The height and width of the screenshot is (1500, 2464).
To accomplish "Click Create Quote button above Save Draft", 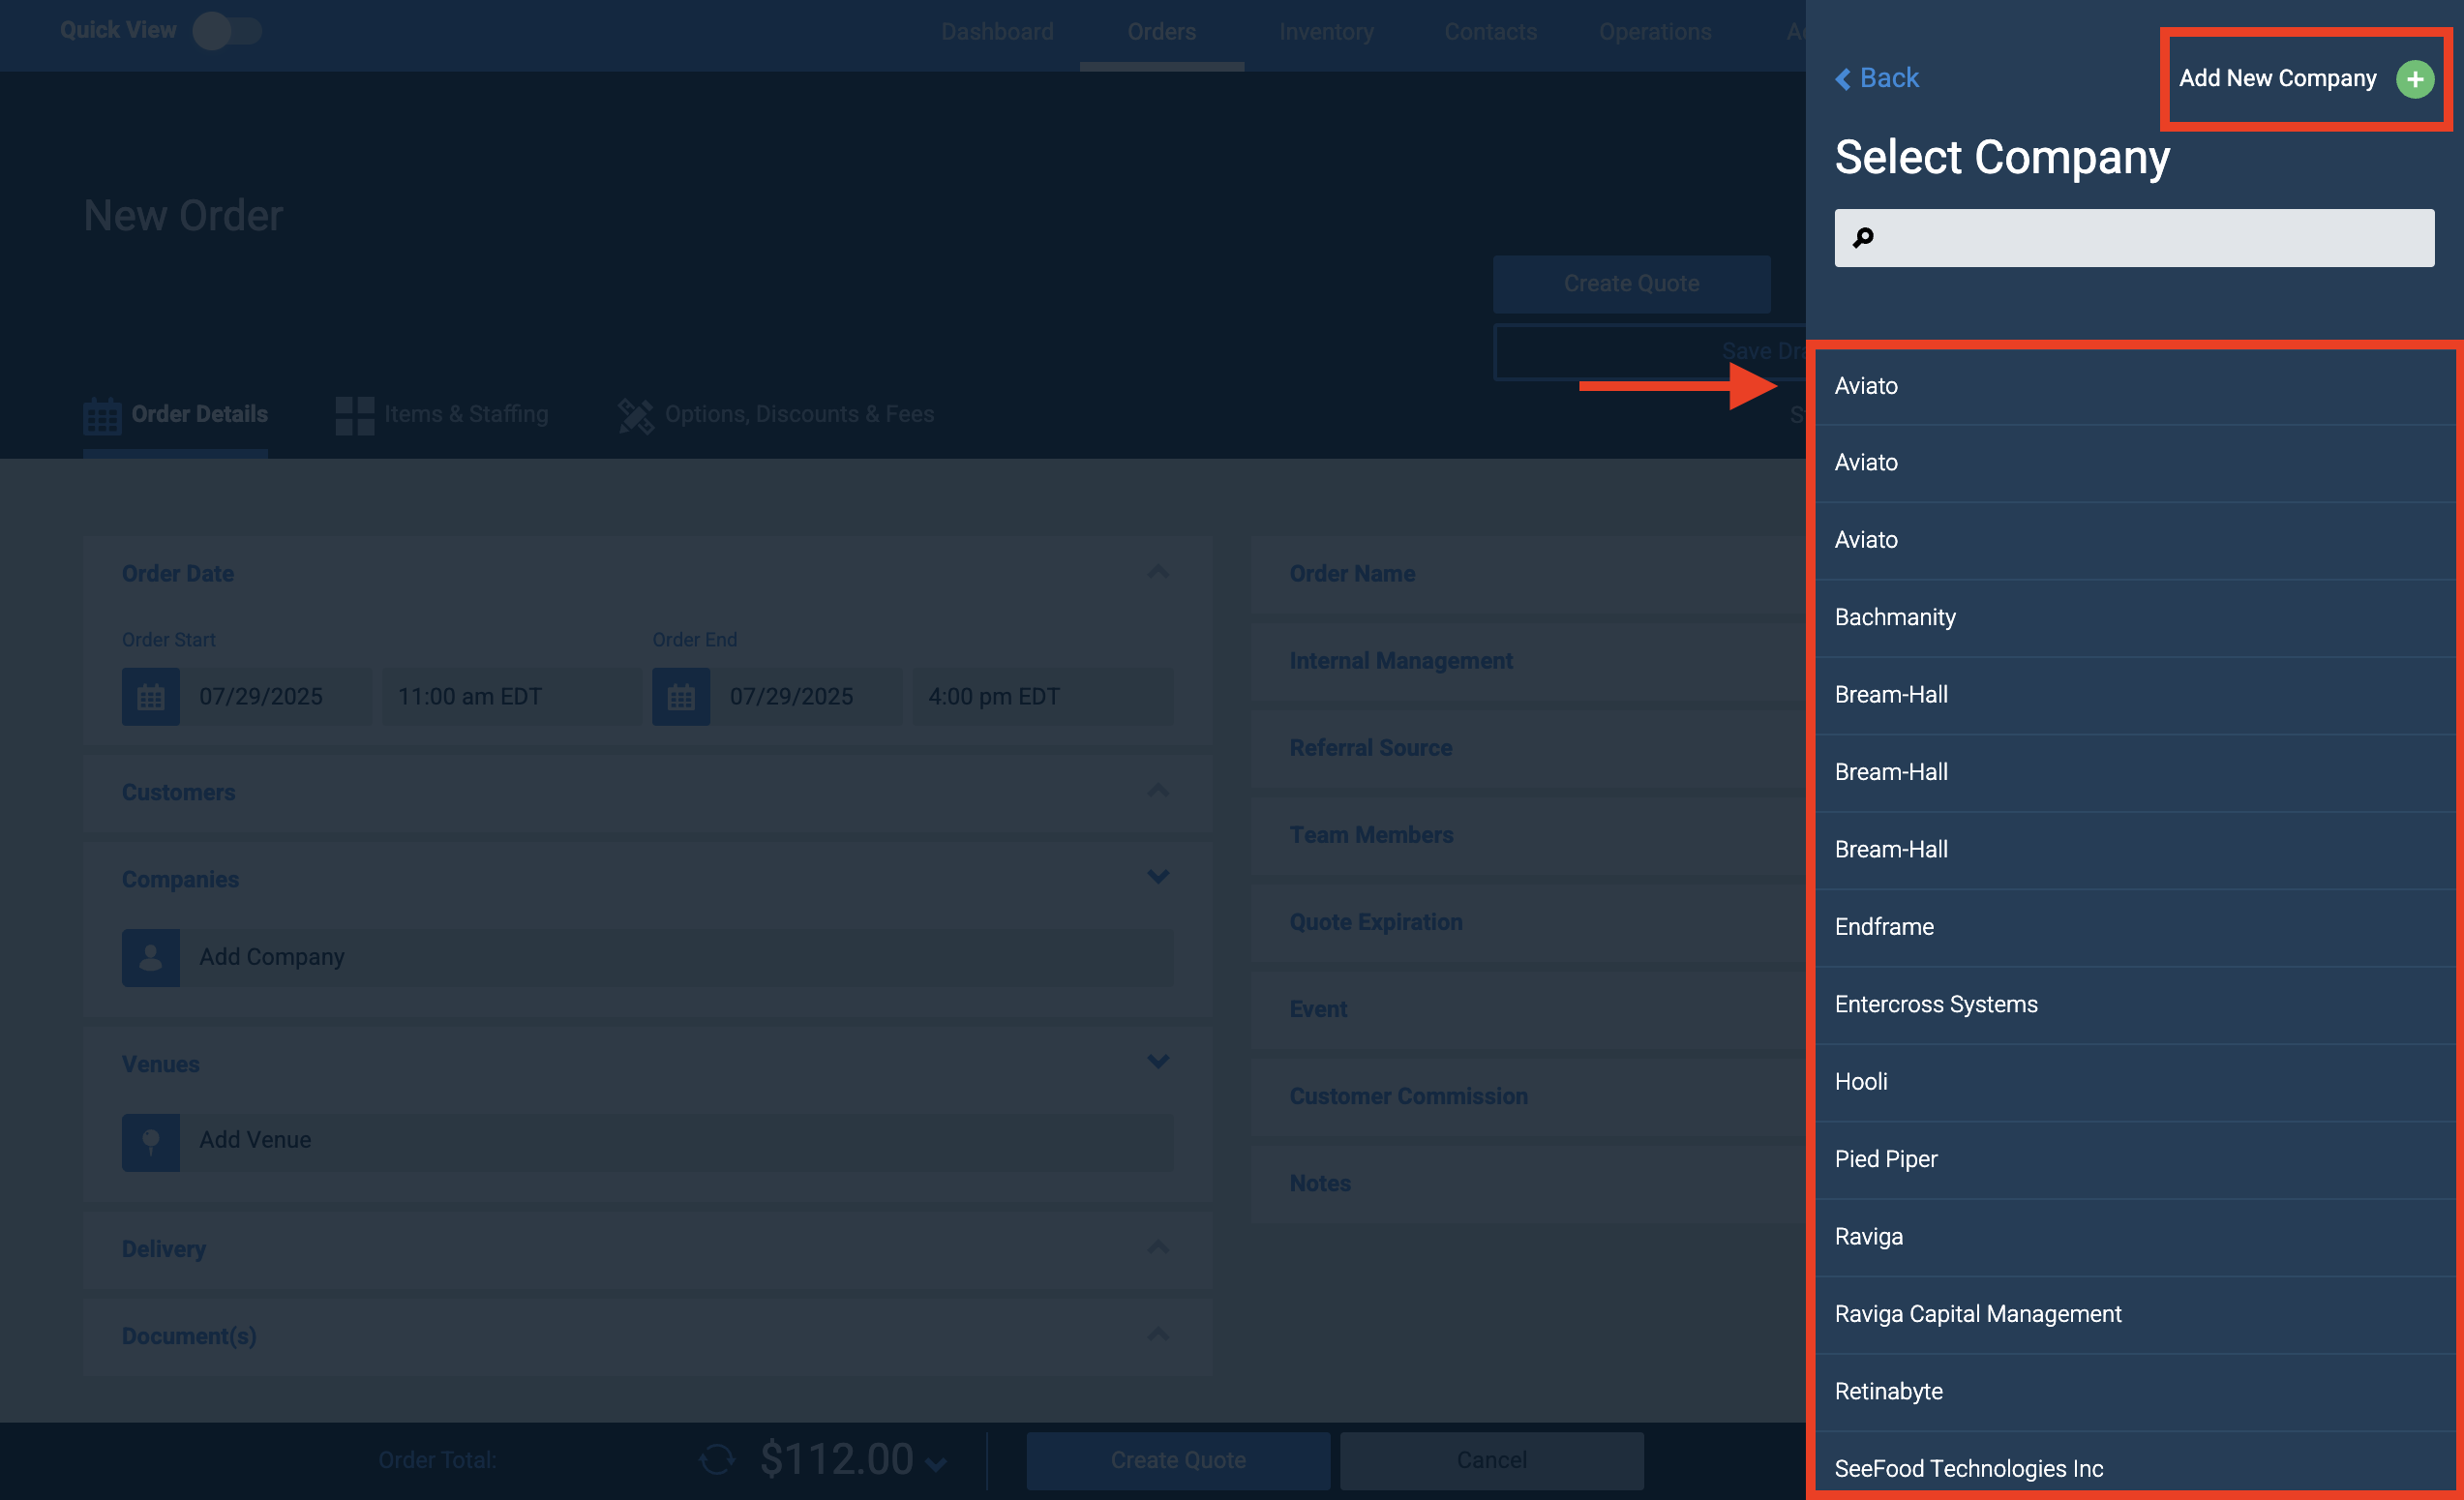I will coord(1632,284).
